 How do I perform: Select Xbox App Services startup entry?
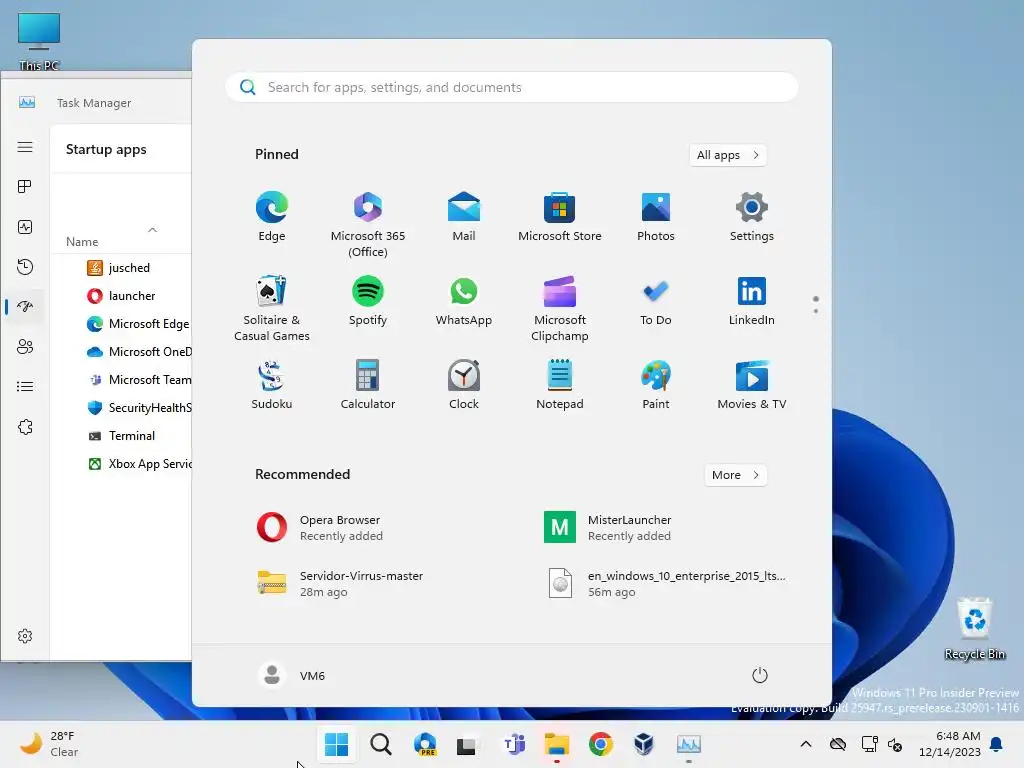coord(123,464)
